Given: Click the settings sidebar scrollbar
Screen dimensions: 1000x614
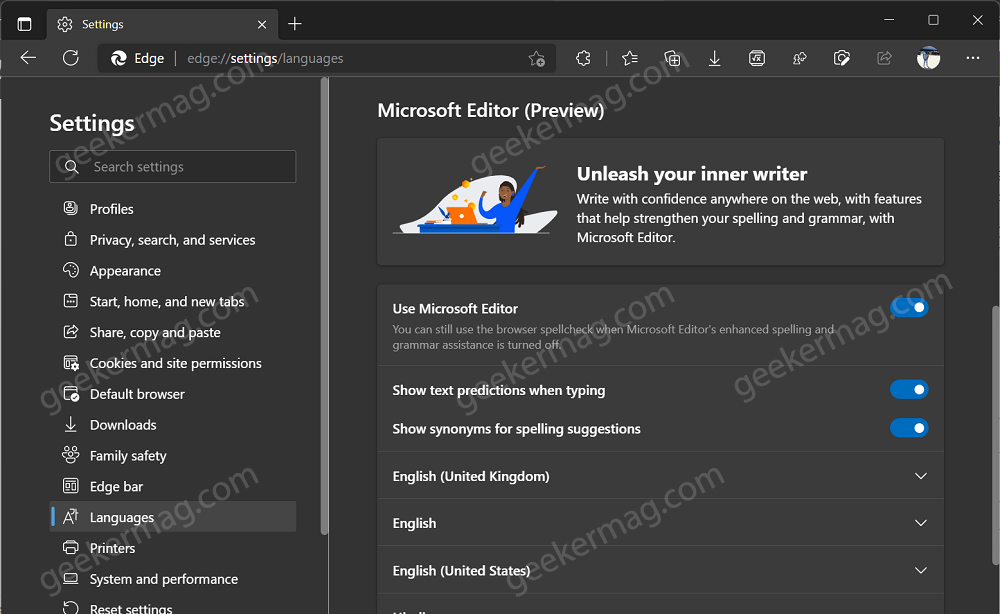Looking at the screenshot, I should [x=325, y=306].
